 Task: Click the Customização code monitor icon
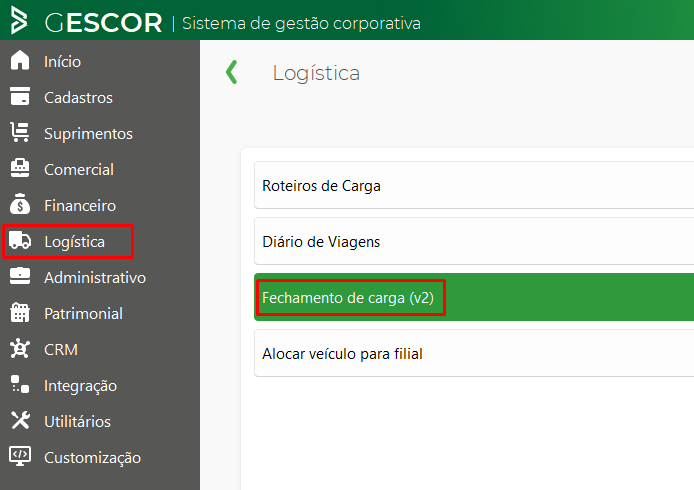pyautogui.click(x=20, y=456)
